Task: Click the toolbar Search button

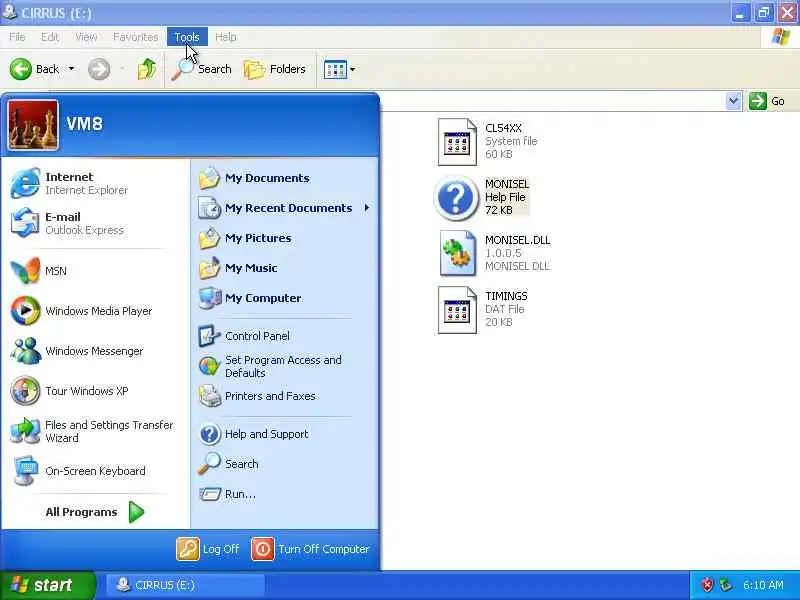Action: 202,69
